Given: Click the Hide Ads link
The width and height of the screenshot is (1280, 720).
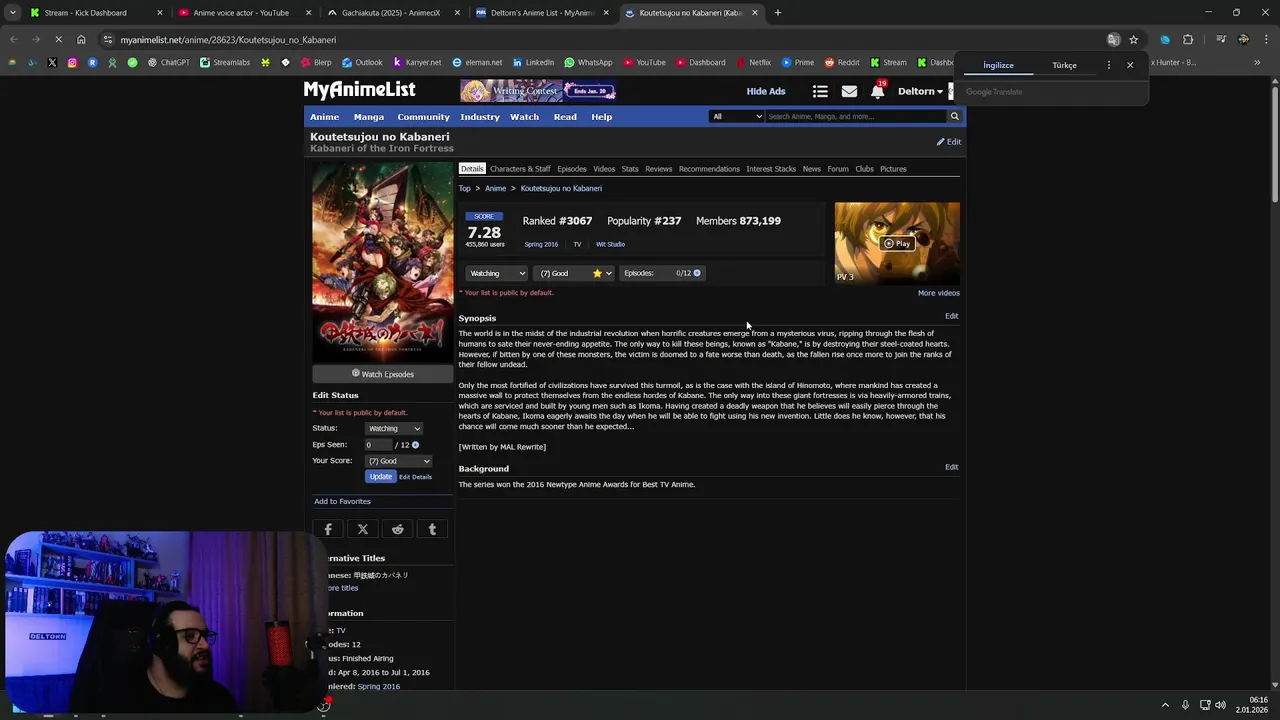Looking at the screenshot, I should click(x=766, y=91).
